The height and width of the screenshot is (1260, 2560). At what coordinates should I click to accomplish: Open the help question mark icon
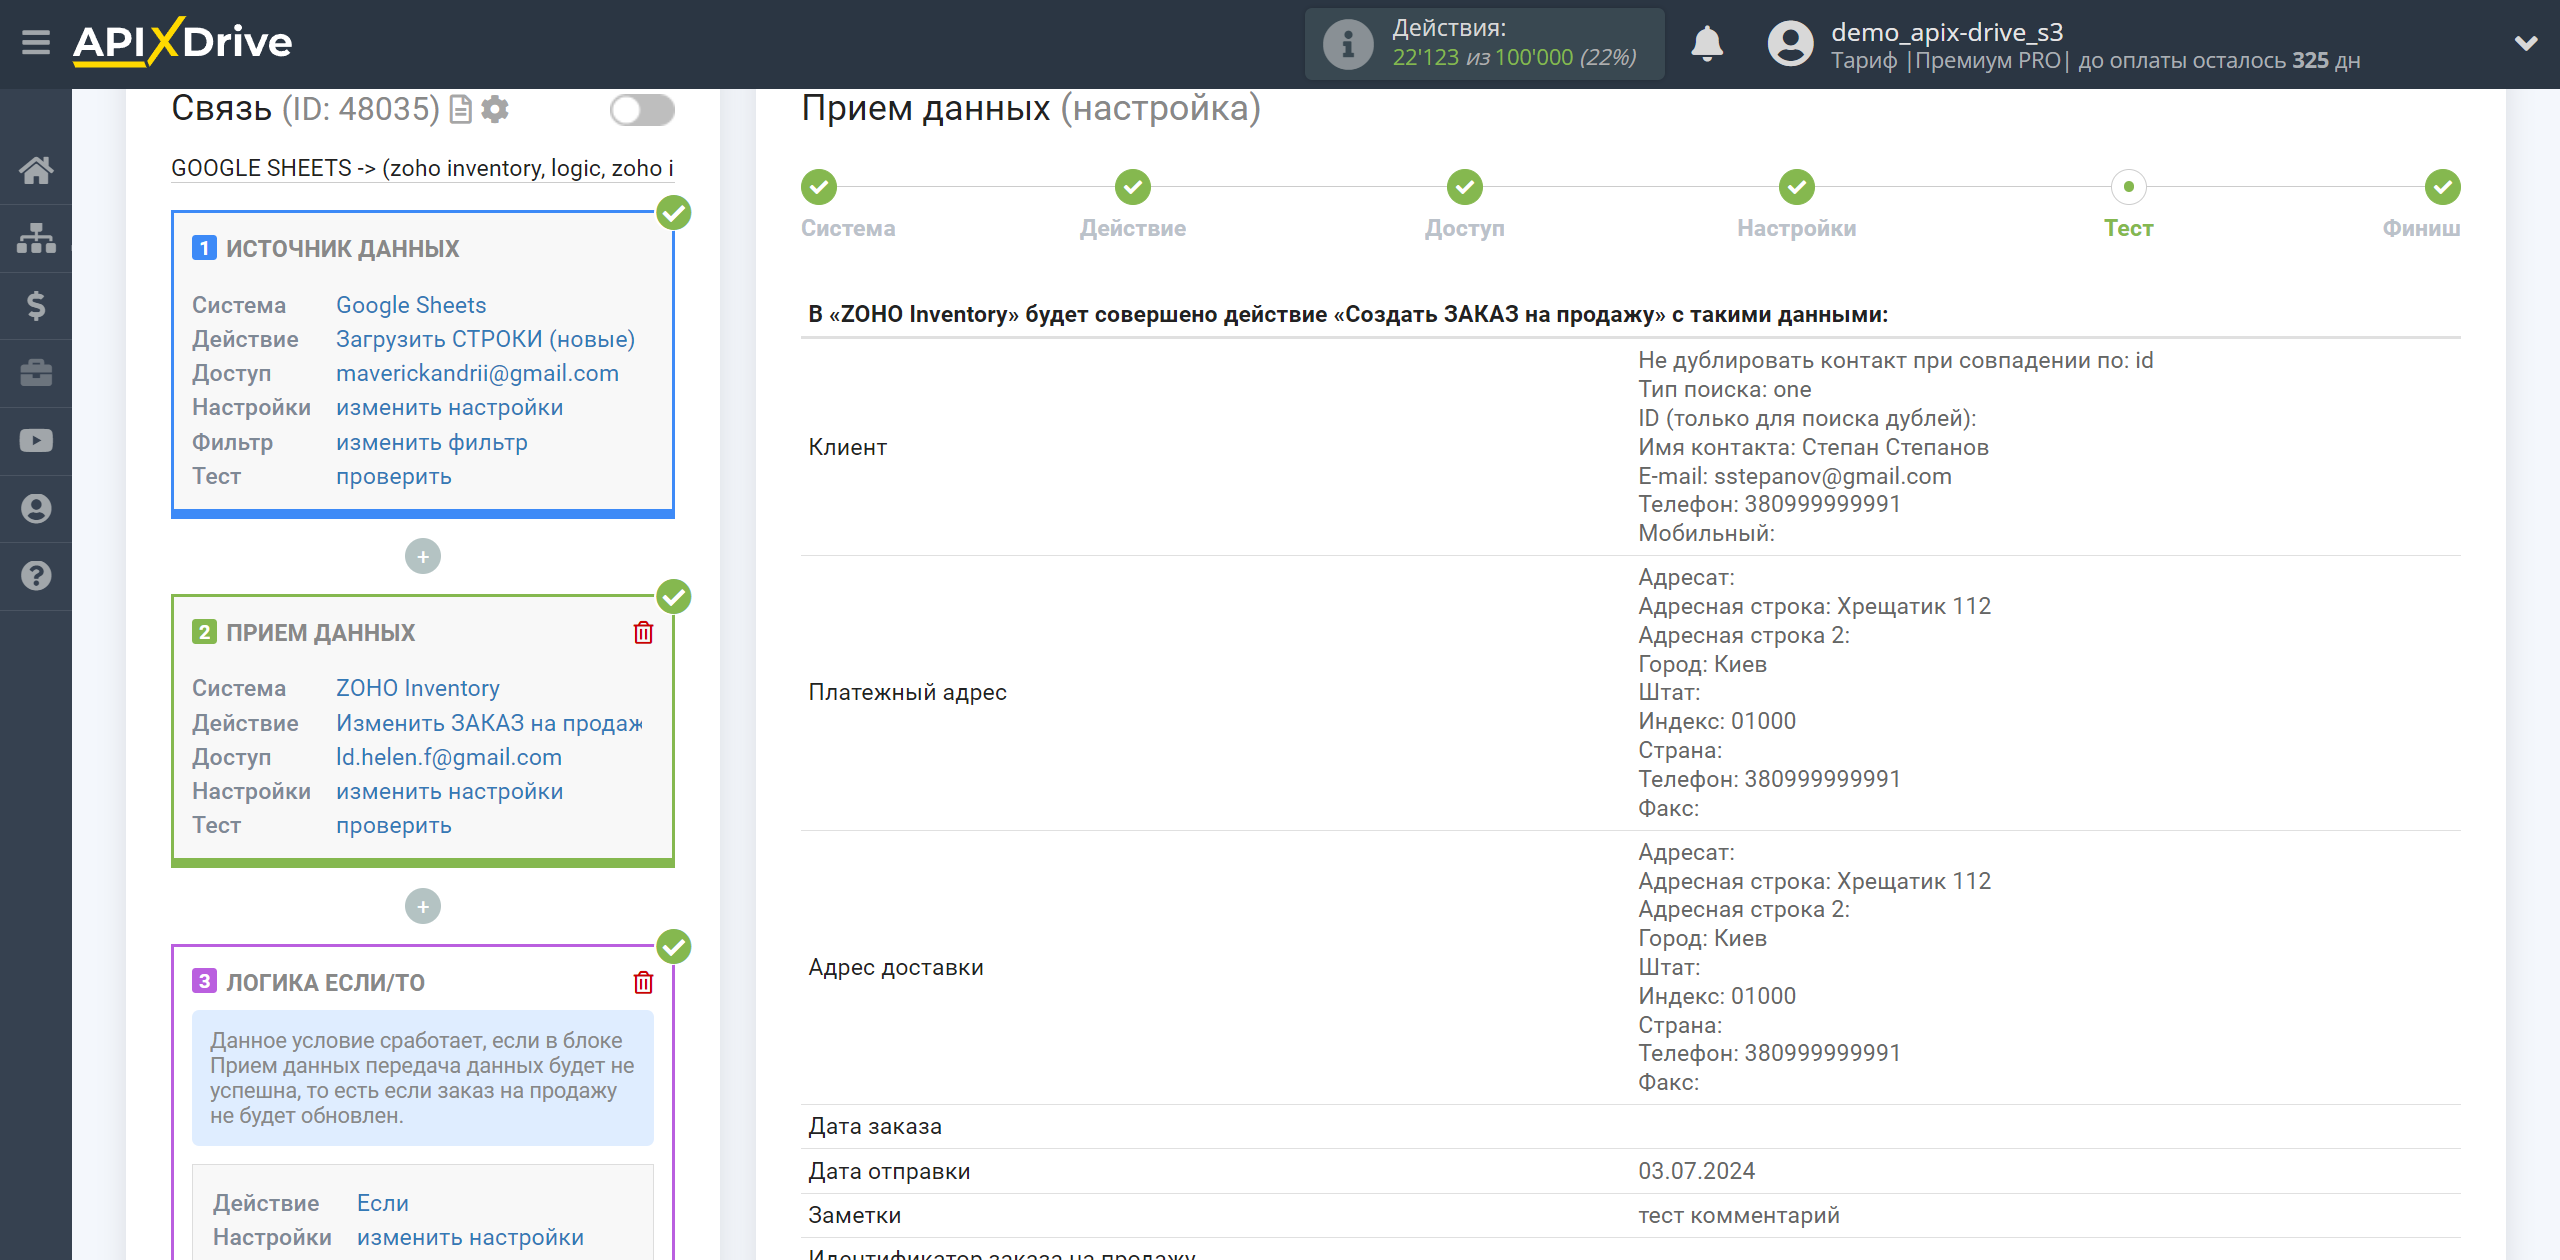[x=36, y=576]
